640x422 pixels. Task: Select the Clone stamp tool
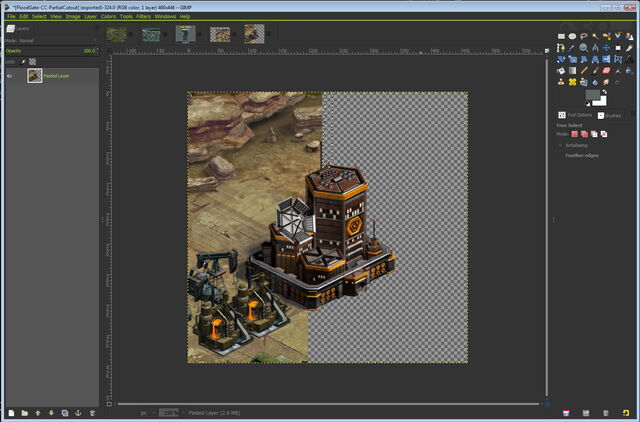pyautogui.click(x=561, y=82)
